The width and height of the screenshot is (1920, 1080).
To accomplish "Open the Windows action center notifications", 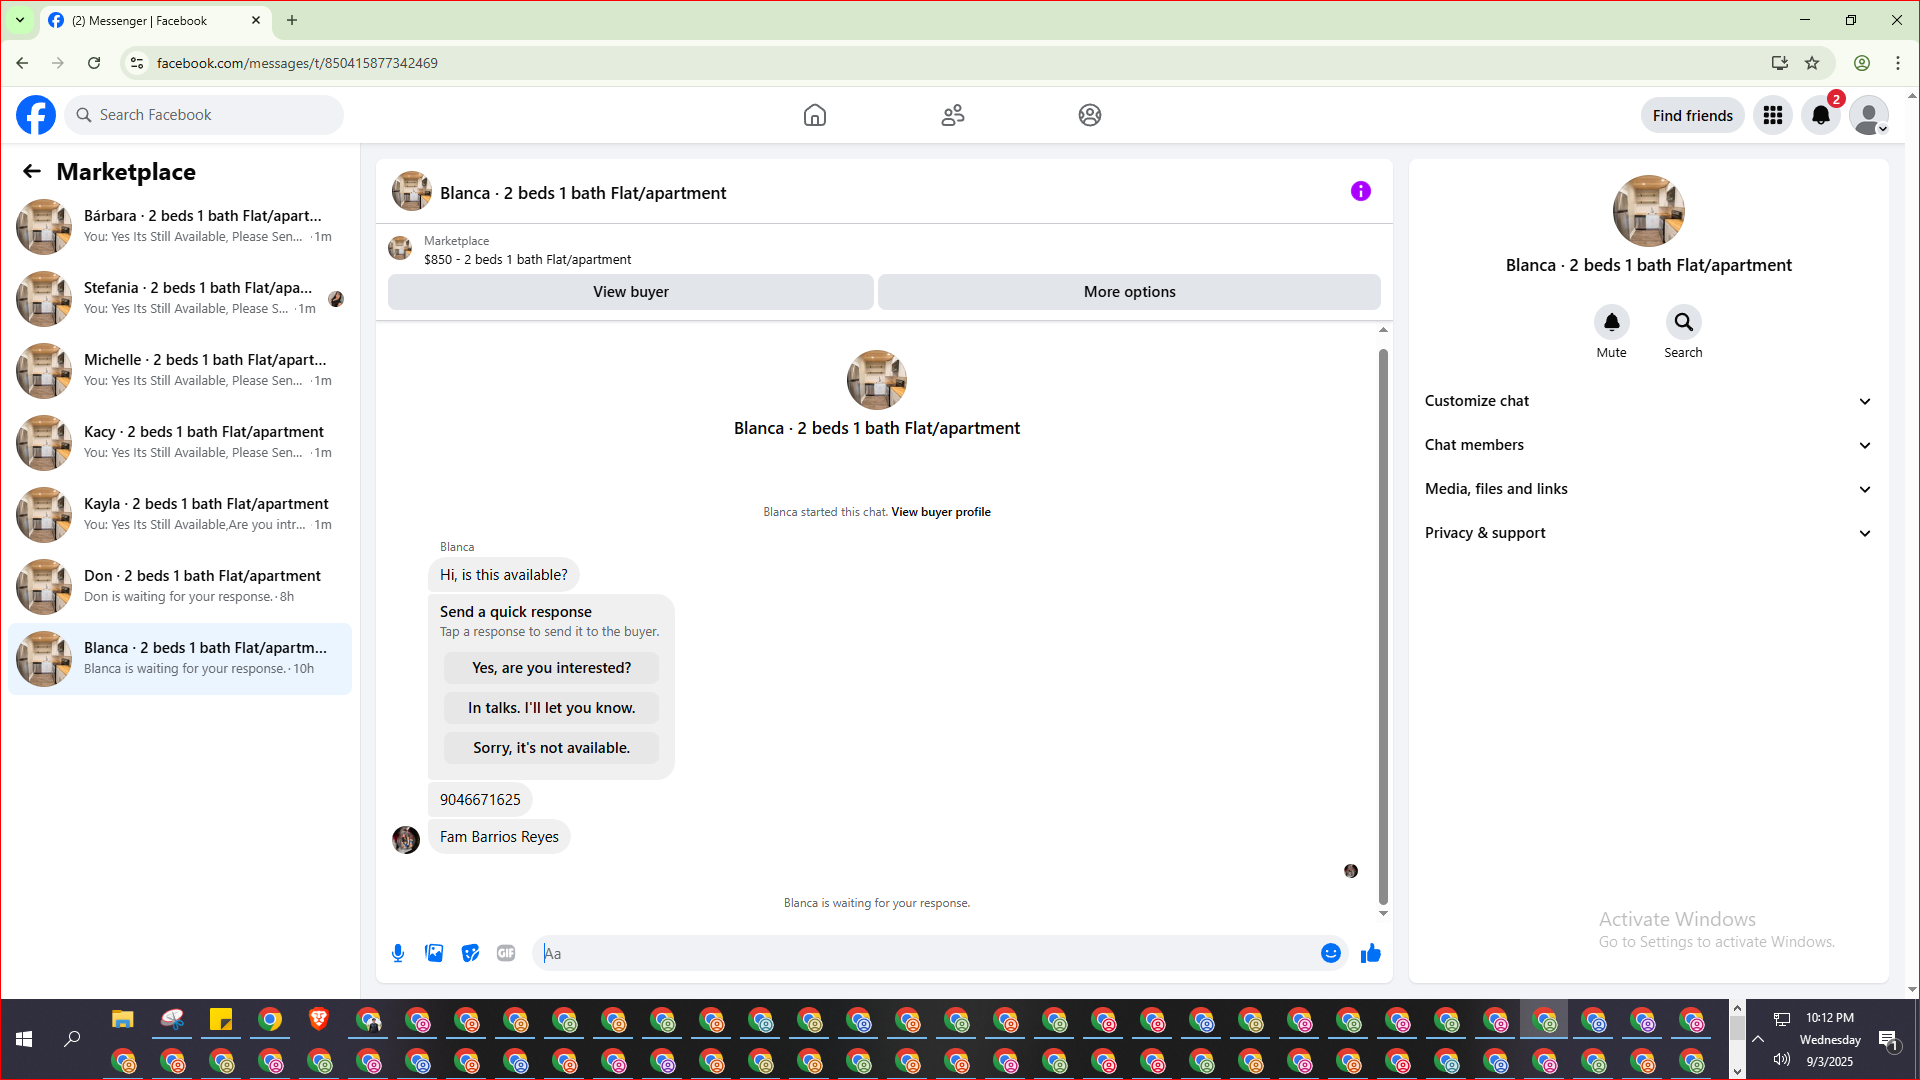I will pos(1888,1039).
